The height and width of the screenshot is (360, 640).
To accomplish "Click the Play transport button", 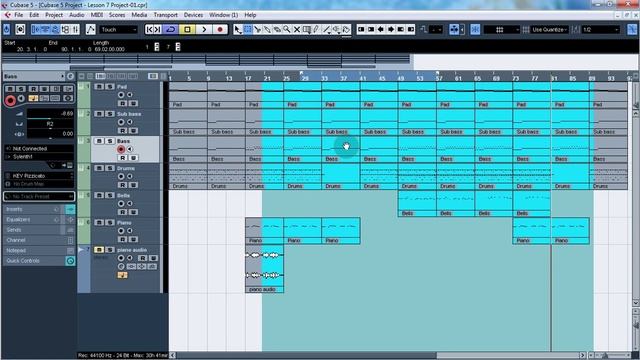I will [x=204, y=29].
